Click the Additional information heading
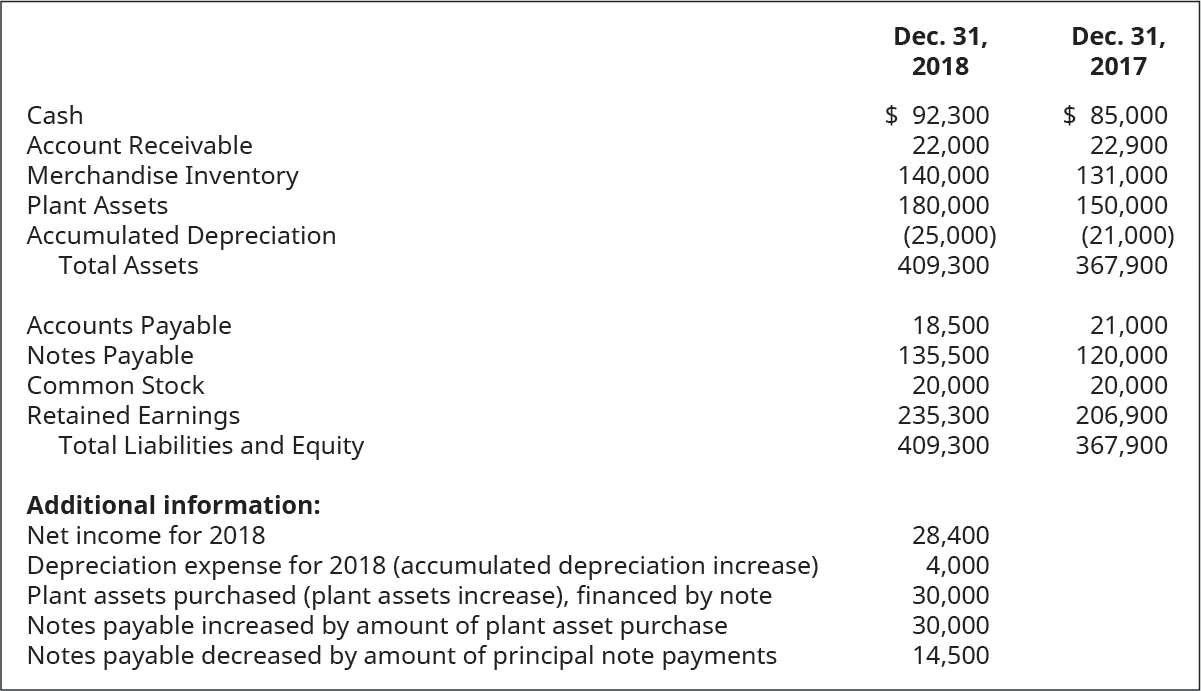 [173, 505]
